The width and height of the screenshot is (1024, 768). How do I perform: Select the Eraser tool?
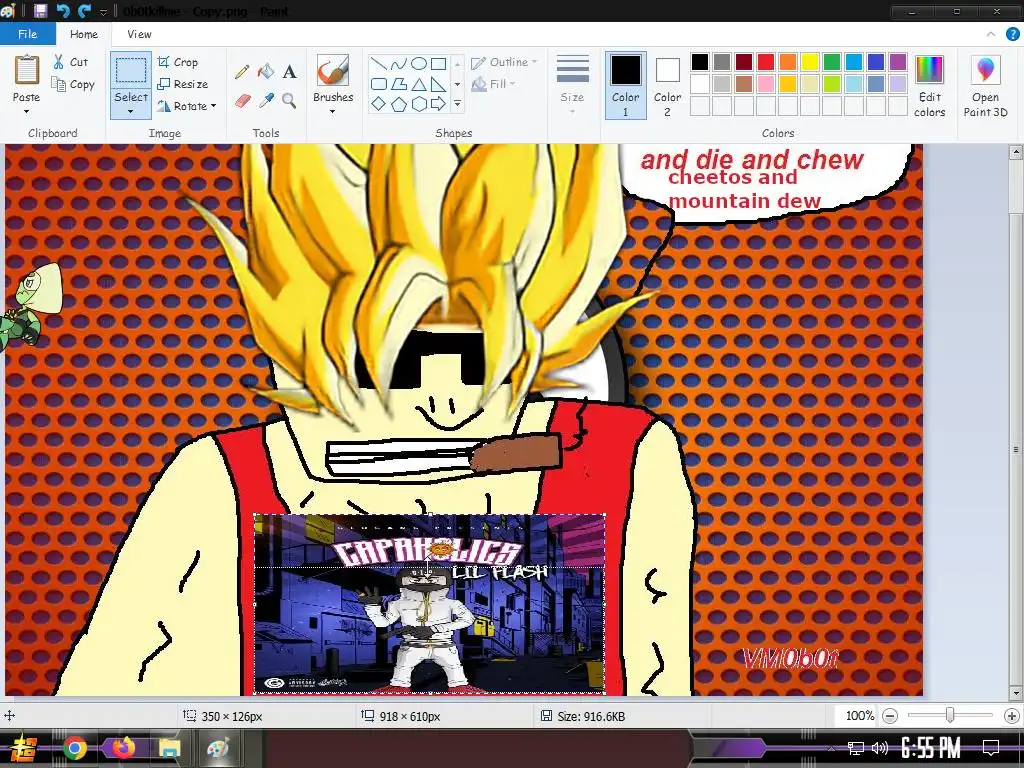click(x=242, y=101)
